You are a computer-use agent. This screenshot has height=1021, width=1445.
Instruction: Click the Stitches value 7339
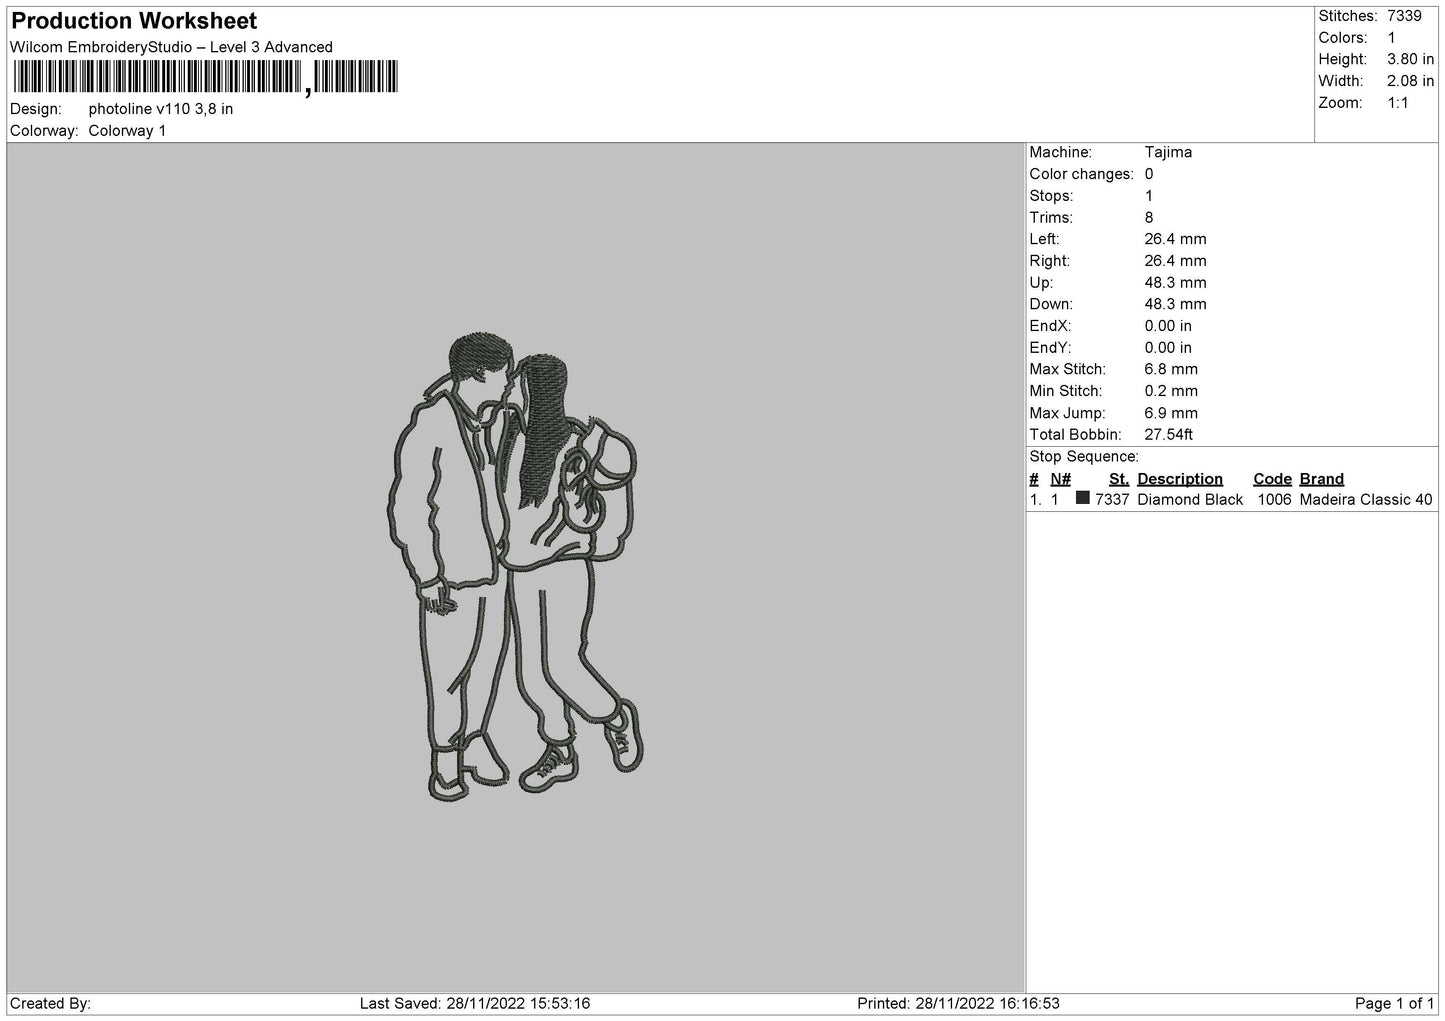[1404, 16]
